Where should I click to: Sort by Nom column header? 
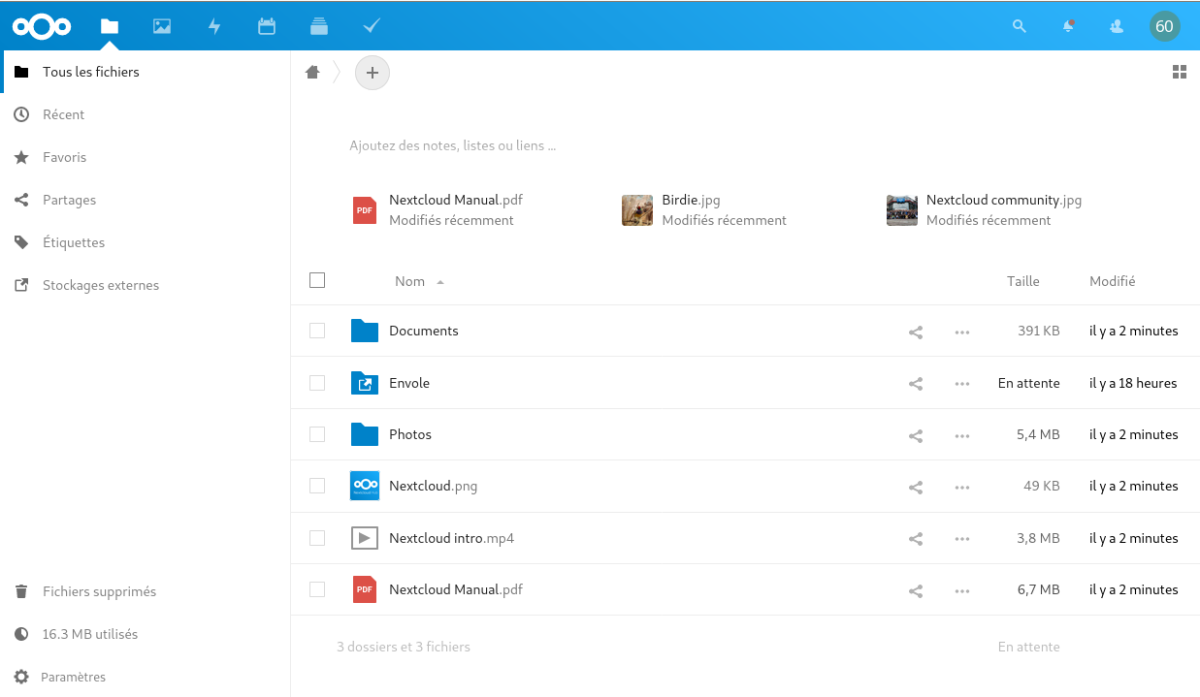[x=410, y=282]
